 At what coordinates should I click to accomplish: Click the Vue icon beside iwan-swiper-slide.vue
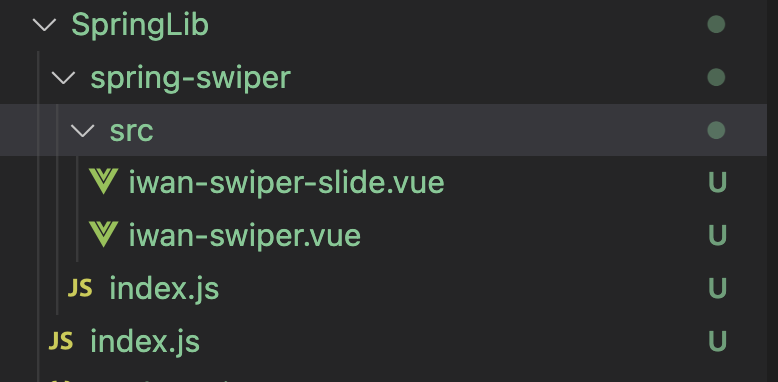click(x=103, y=181)
